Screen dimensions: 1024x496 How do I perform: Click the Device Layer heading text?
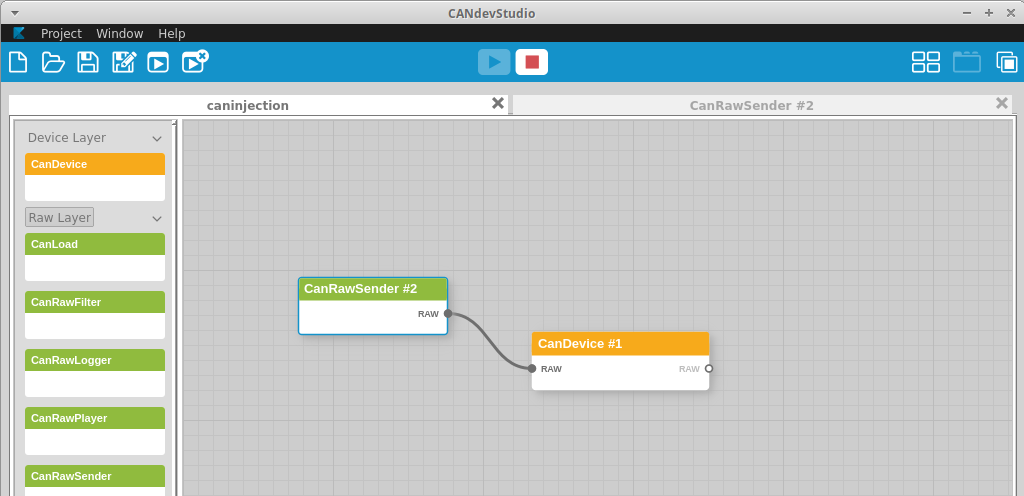tap(67, 138)
